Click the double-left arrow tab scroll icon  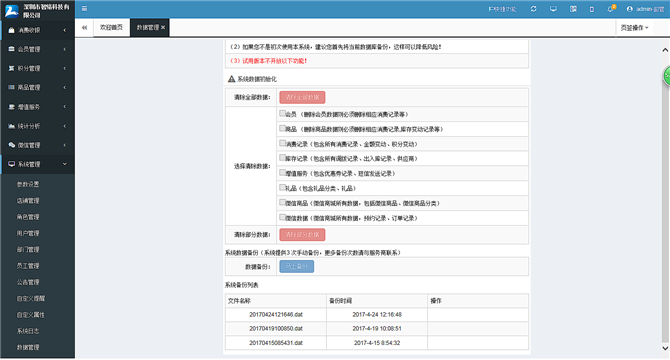[85, 27]
